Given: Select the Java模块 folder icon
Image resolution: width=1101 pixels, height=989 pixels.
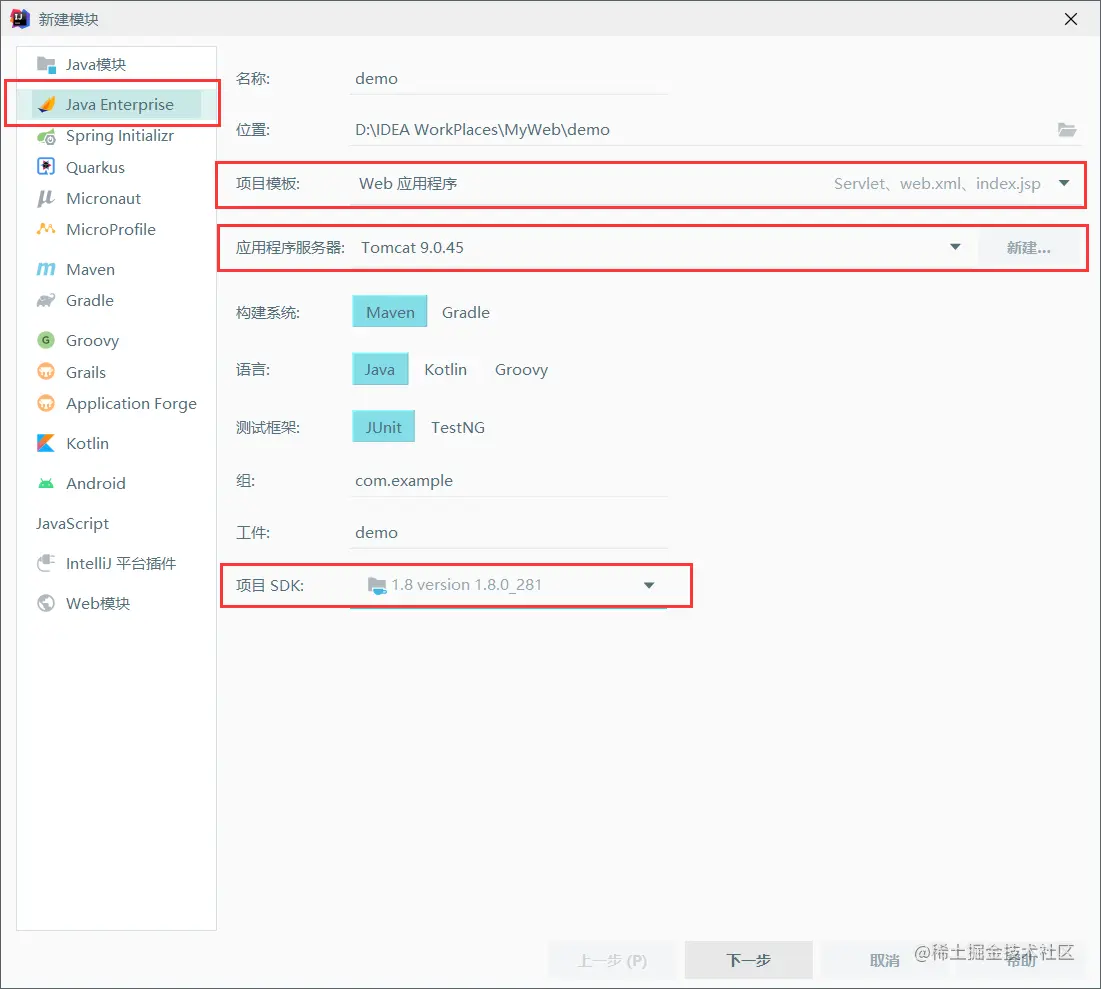Looking at the screenshot, I should [x=46, y=65].
